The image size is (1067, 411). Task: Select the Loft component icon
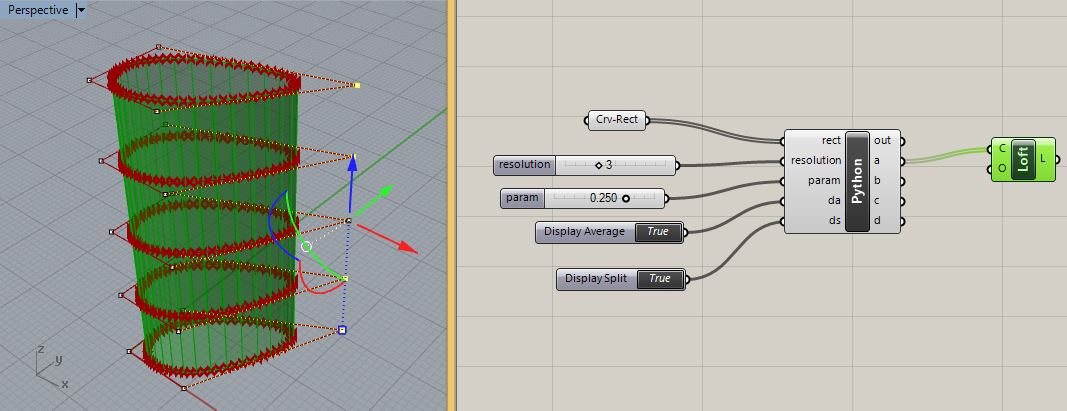click(1023, 159)
